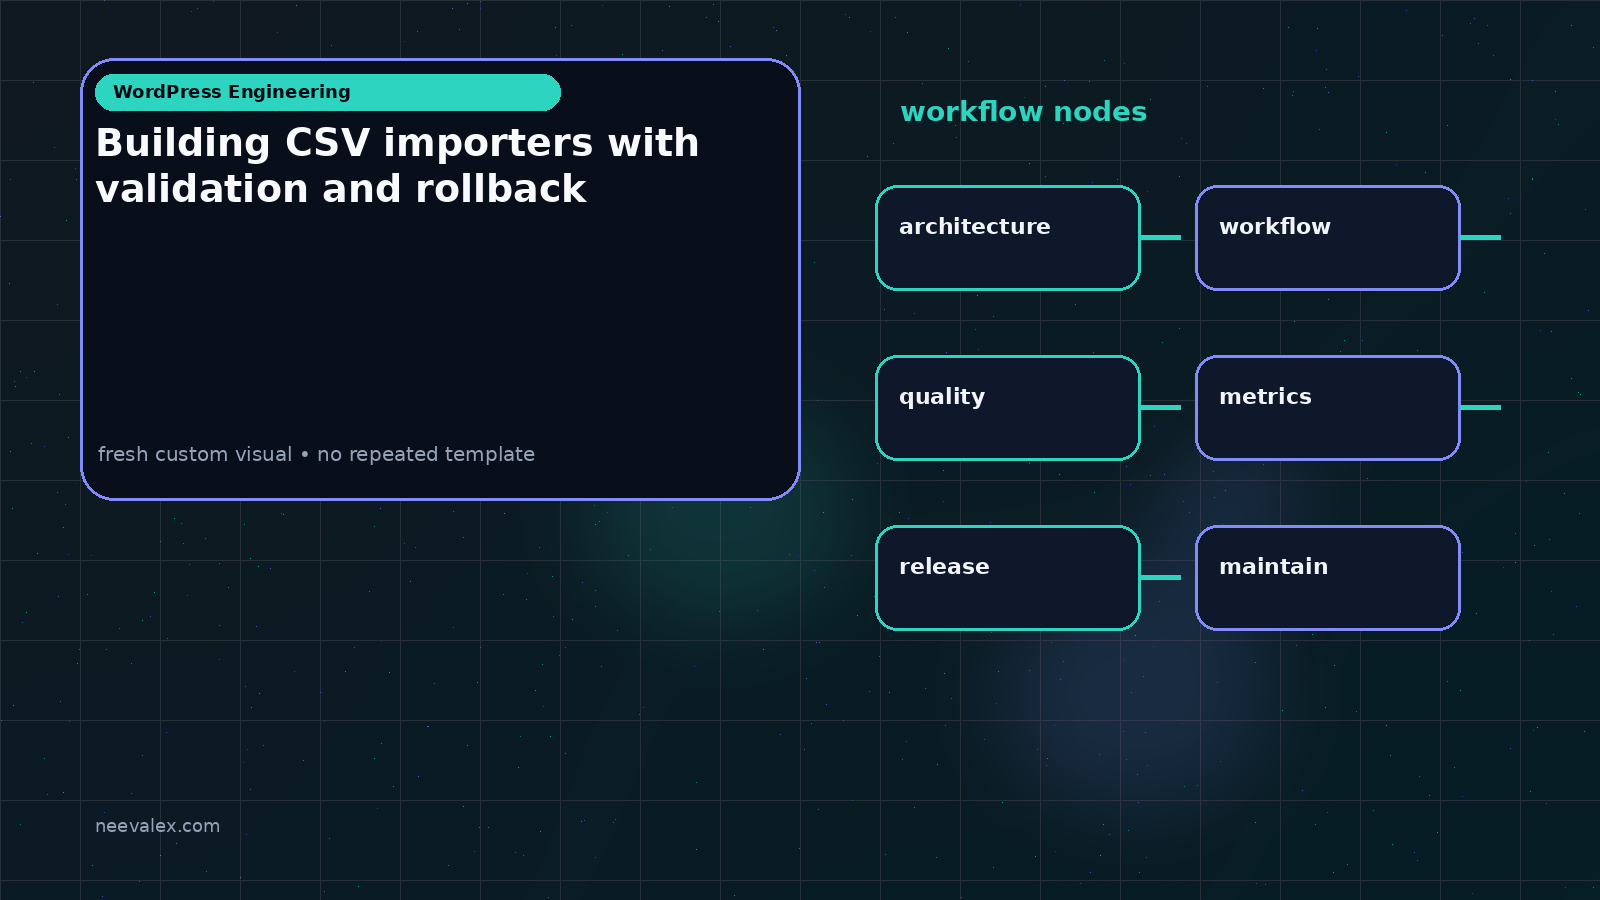1600x900 pixels.
Task: Click the 'workflow nodes' heading
Action: (x=1023, y=112)
